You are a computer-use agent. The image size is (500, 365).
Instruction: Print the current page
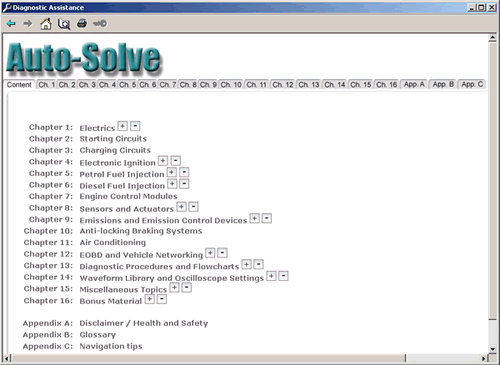tap(82, 24)
